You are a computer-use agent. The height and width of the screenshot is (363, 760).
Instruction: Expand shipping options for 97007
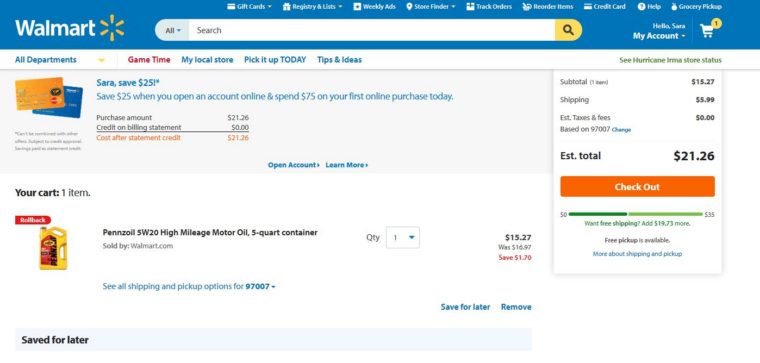tap(189, 286)
